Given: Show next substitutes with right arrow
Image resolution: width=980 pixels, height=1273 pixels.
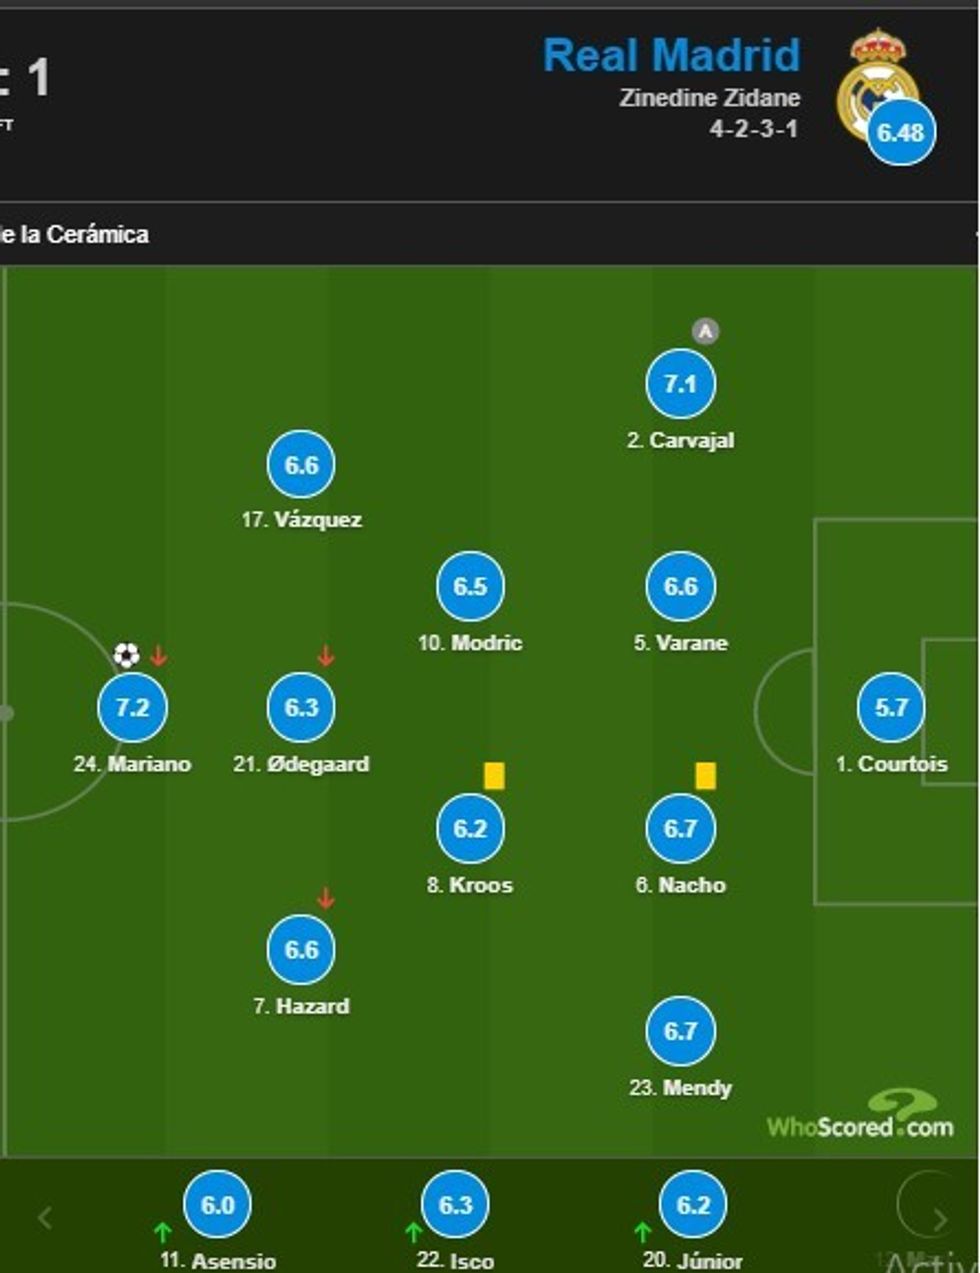Looking at the screenshot, I should [x=939, y=1218].
